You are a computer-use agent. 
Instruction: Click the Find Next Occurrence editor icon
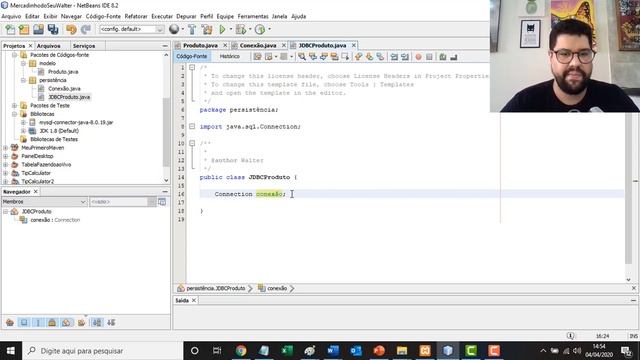pos(324,57)
